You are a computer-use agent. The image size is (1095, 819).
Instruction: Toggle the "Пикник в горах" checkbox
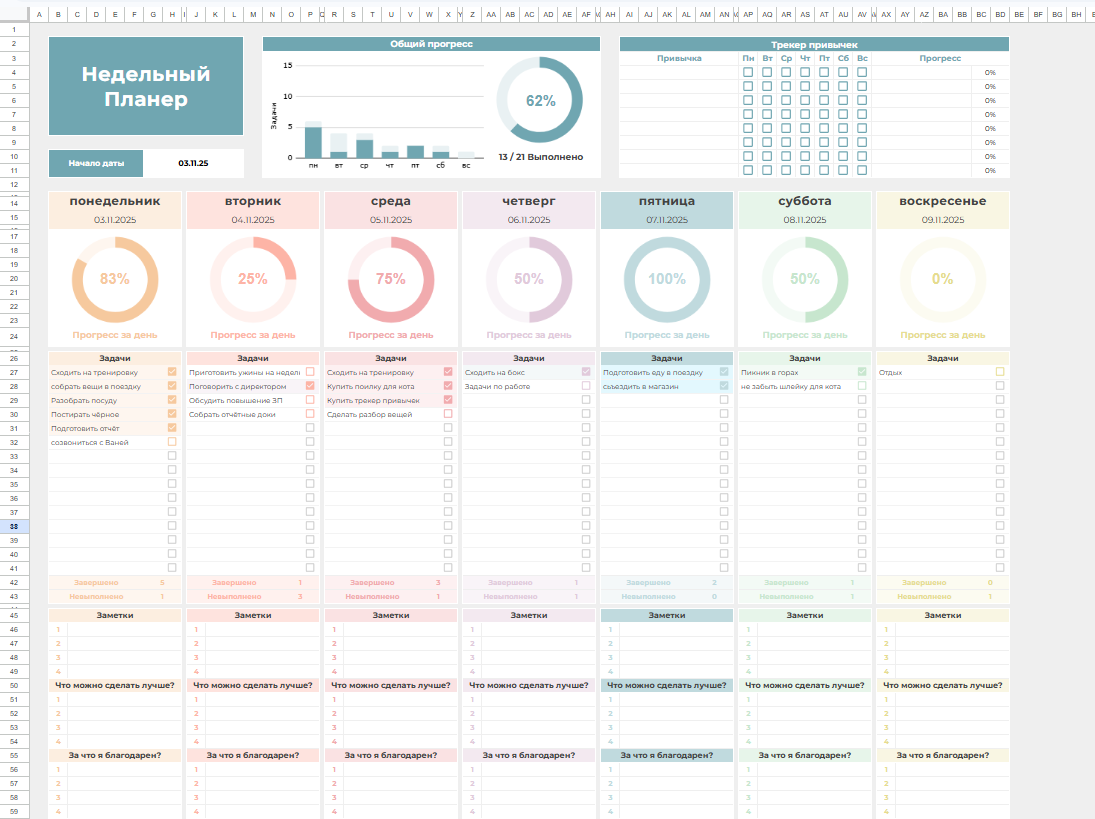[862, 372]
